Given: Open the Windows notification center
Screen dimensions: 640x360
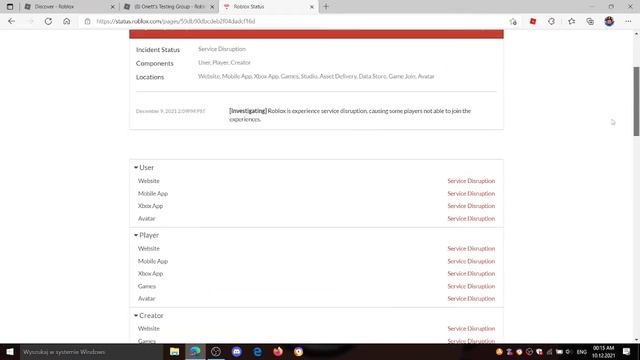Looking at the screenshot, I should pyautogui.click(x=627, y=351).
